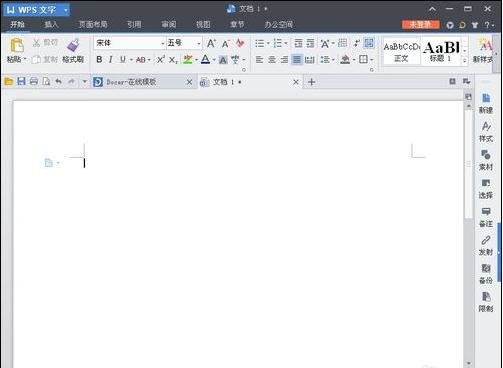Image resolution: width=503 pixels, height=368 pixels.
Task: Click the open folder icon in quick toolbar
Action: 9,81
